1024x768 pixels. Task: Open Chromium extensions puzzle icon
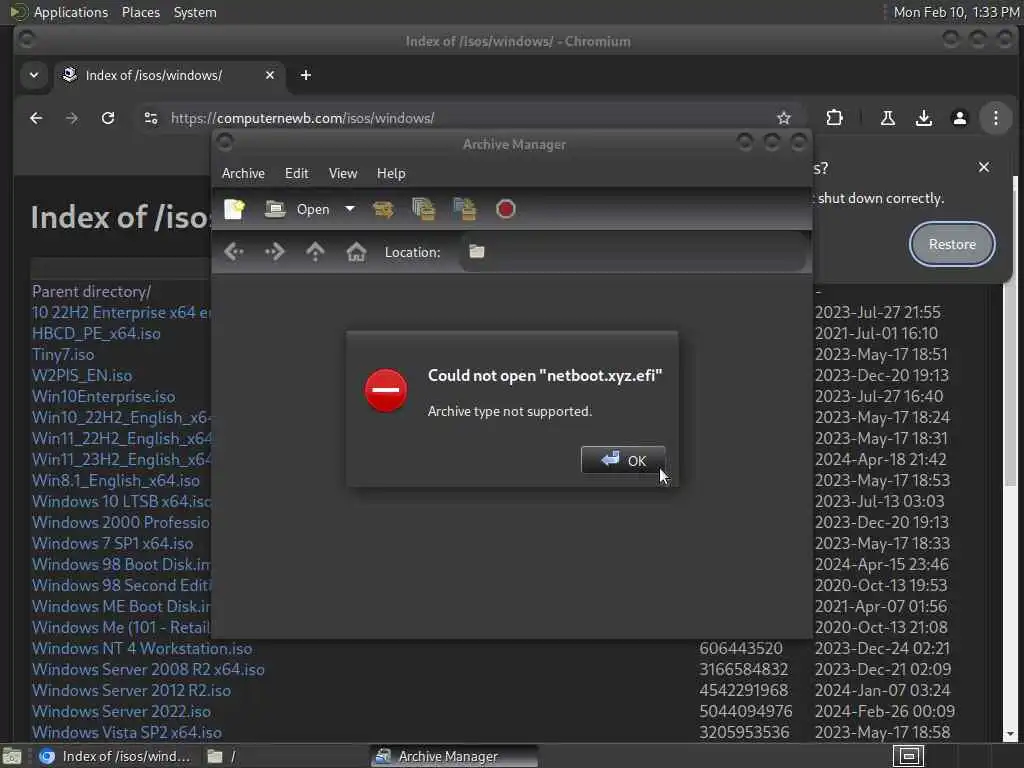(834, 118)
